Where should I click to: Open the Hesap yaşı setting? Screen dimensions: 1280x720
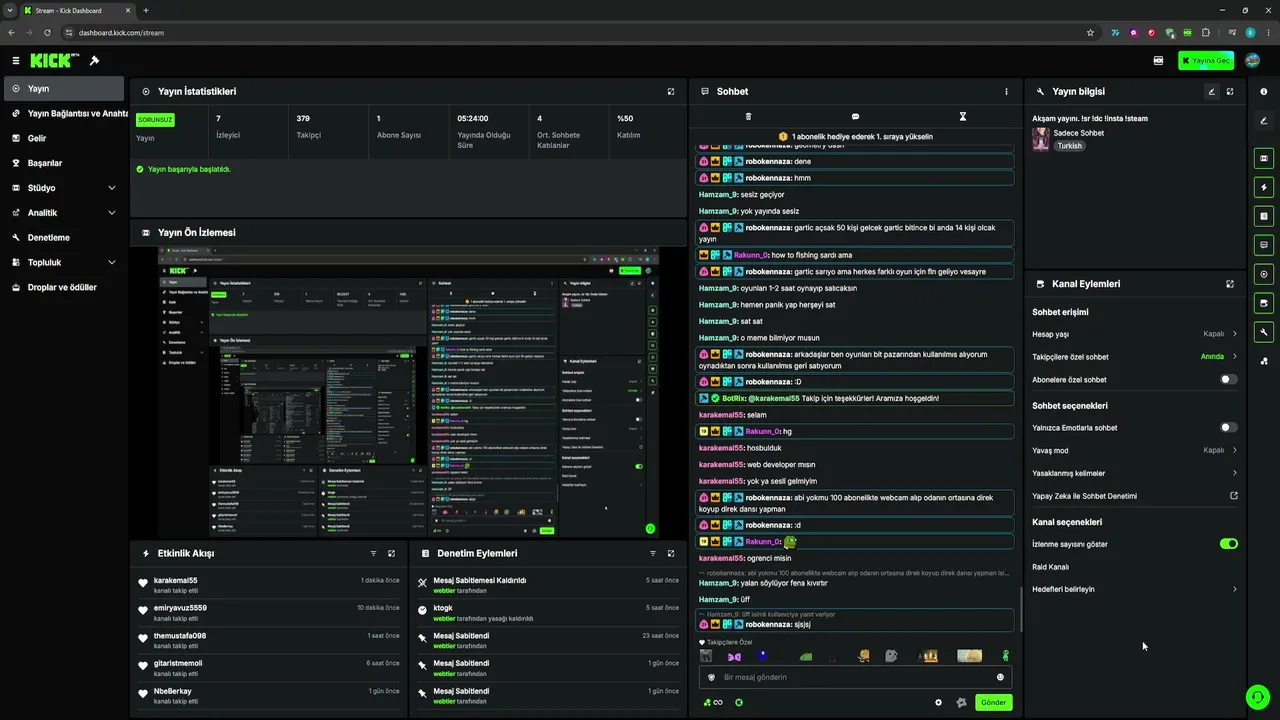pos(1135,334)
